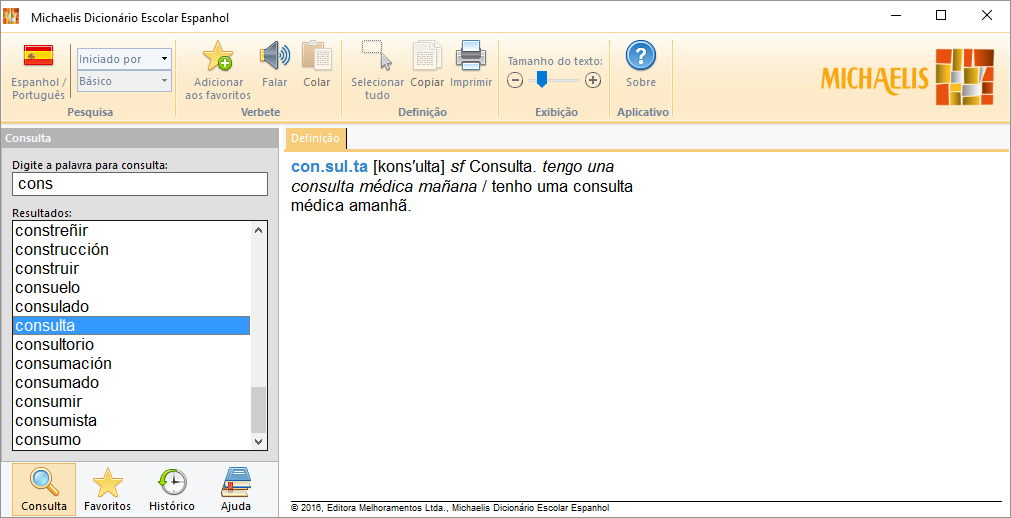Select 'consumista' in the results
The height and width of the screenshot is (518, 1011).
(132, 421)
